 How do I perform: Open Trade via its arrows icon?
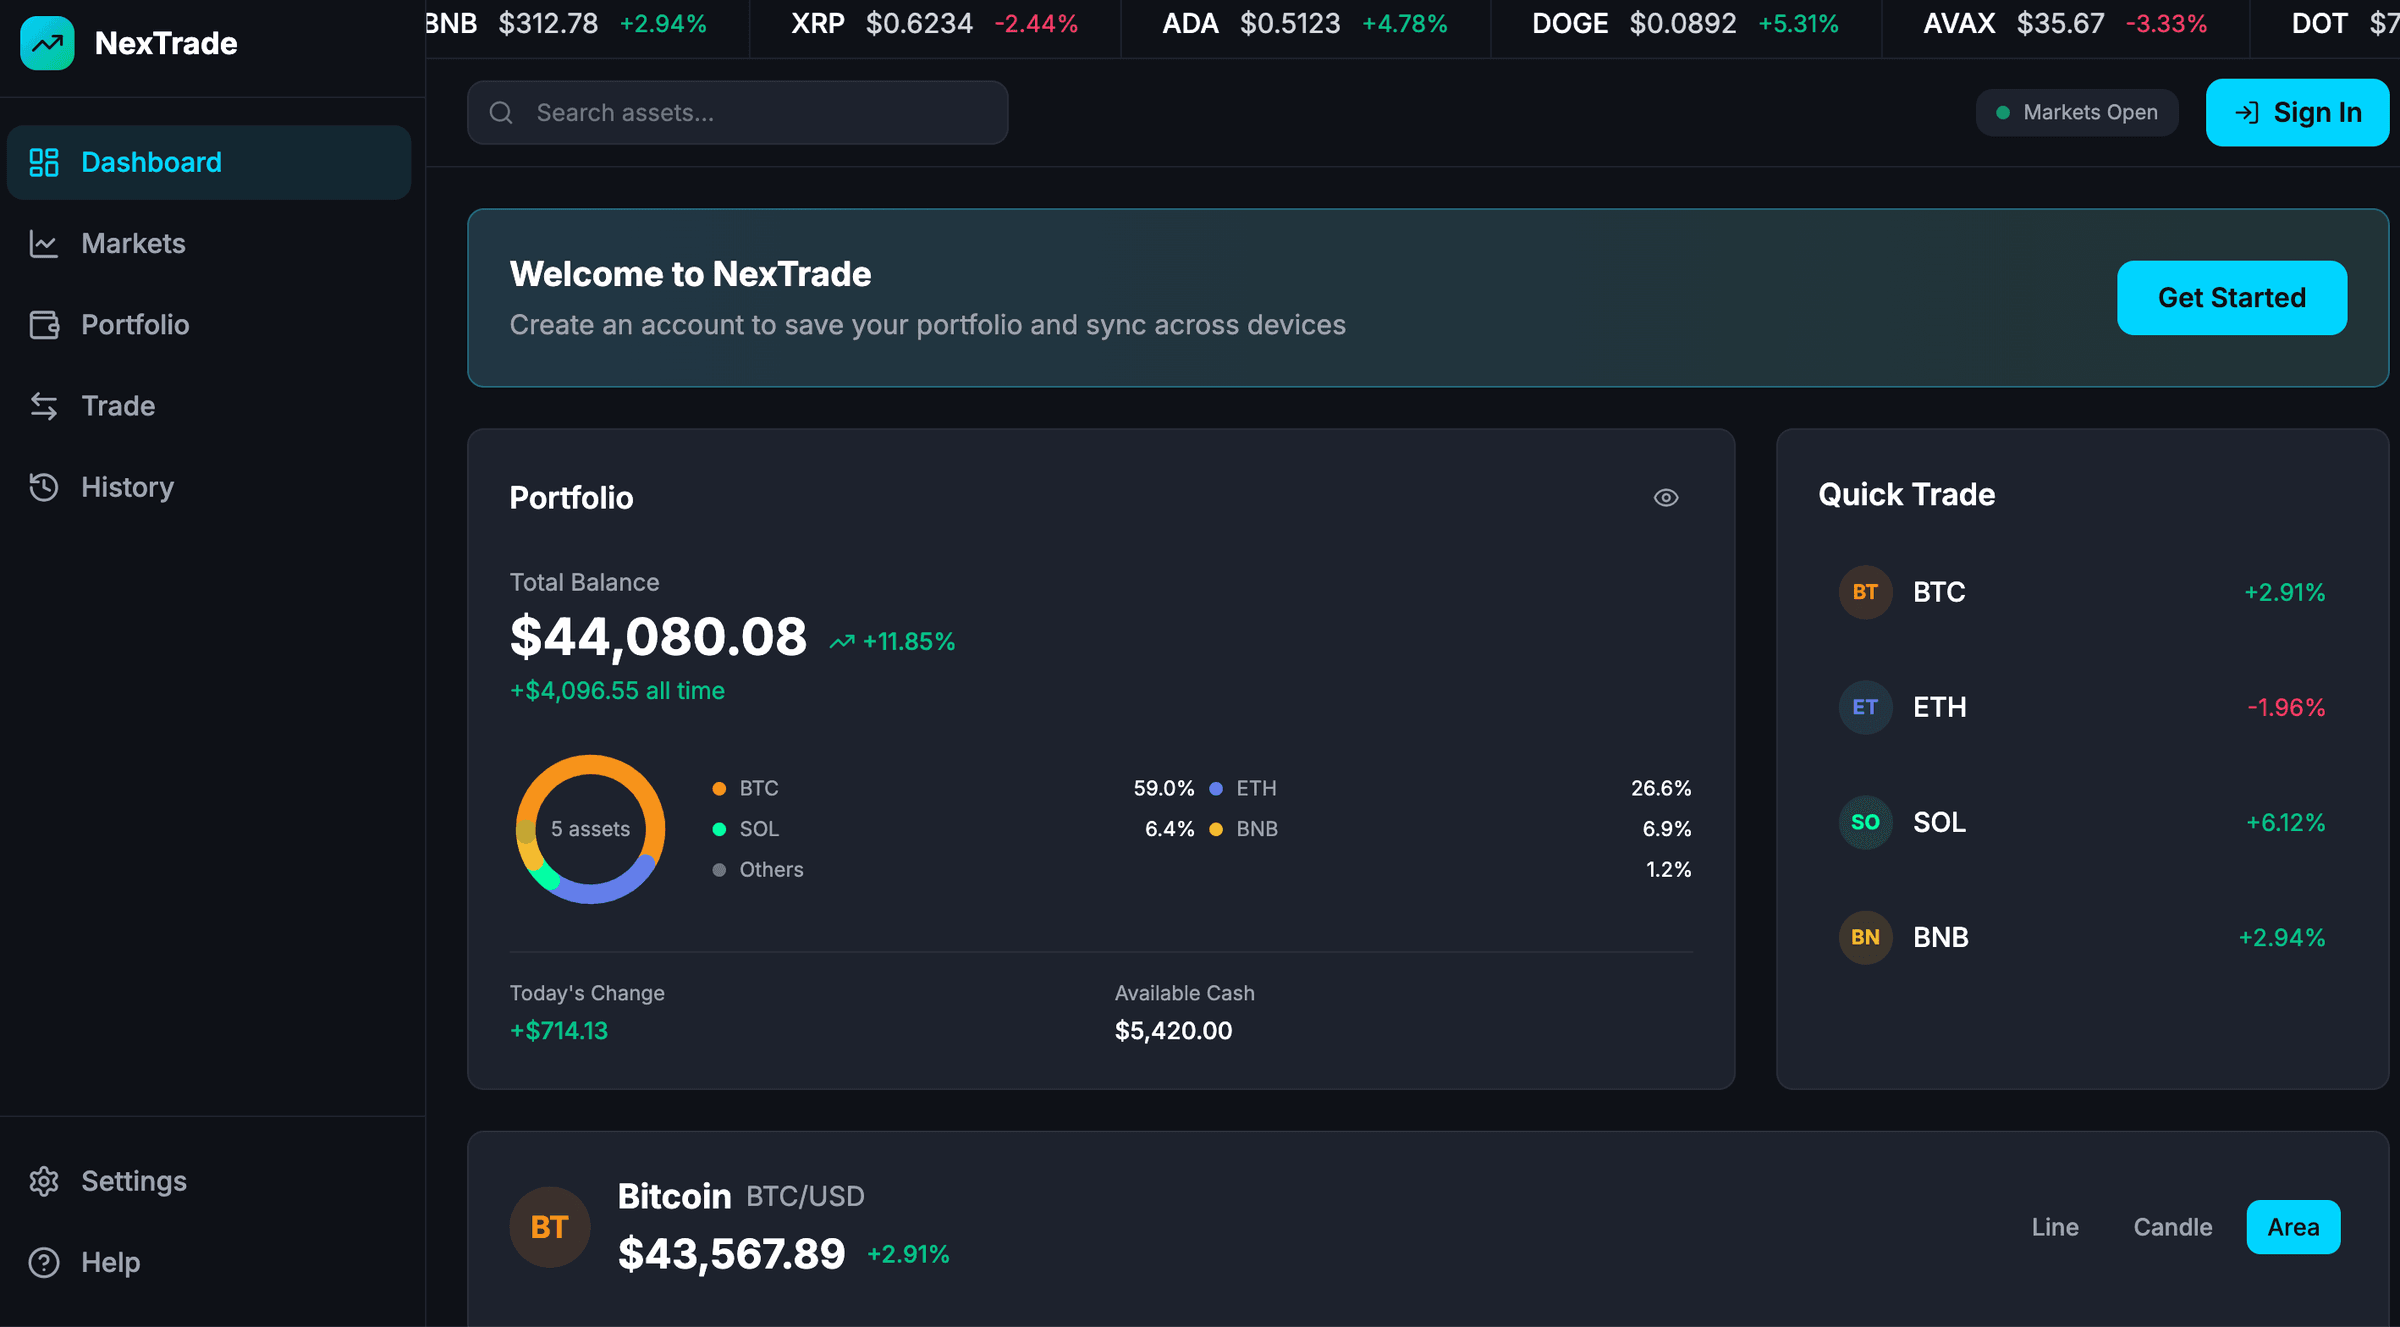pos(44,406)
